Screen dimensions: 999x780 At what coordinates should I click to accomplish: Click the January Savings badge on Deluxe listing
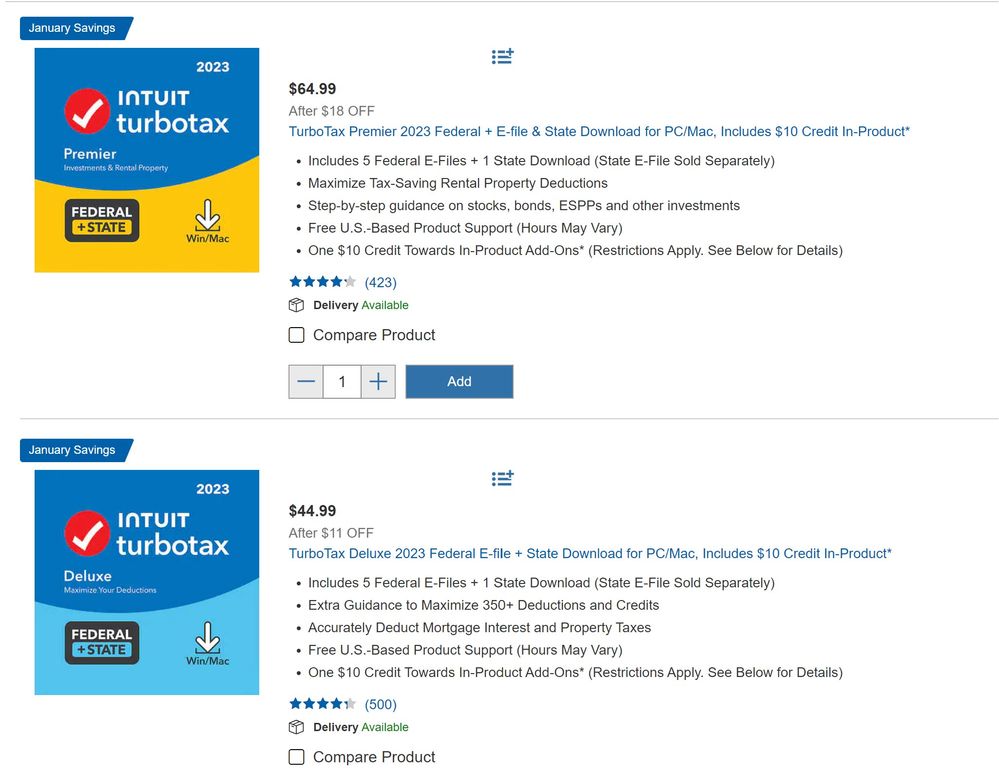point(70,450)
